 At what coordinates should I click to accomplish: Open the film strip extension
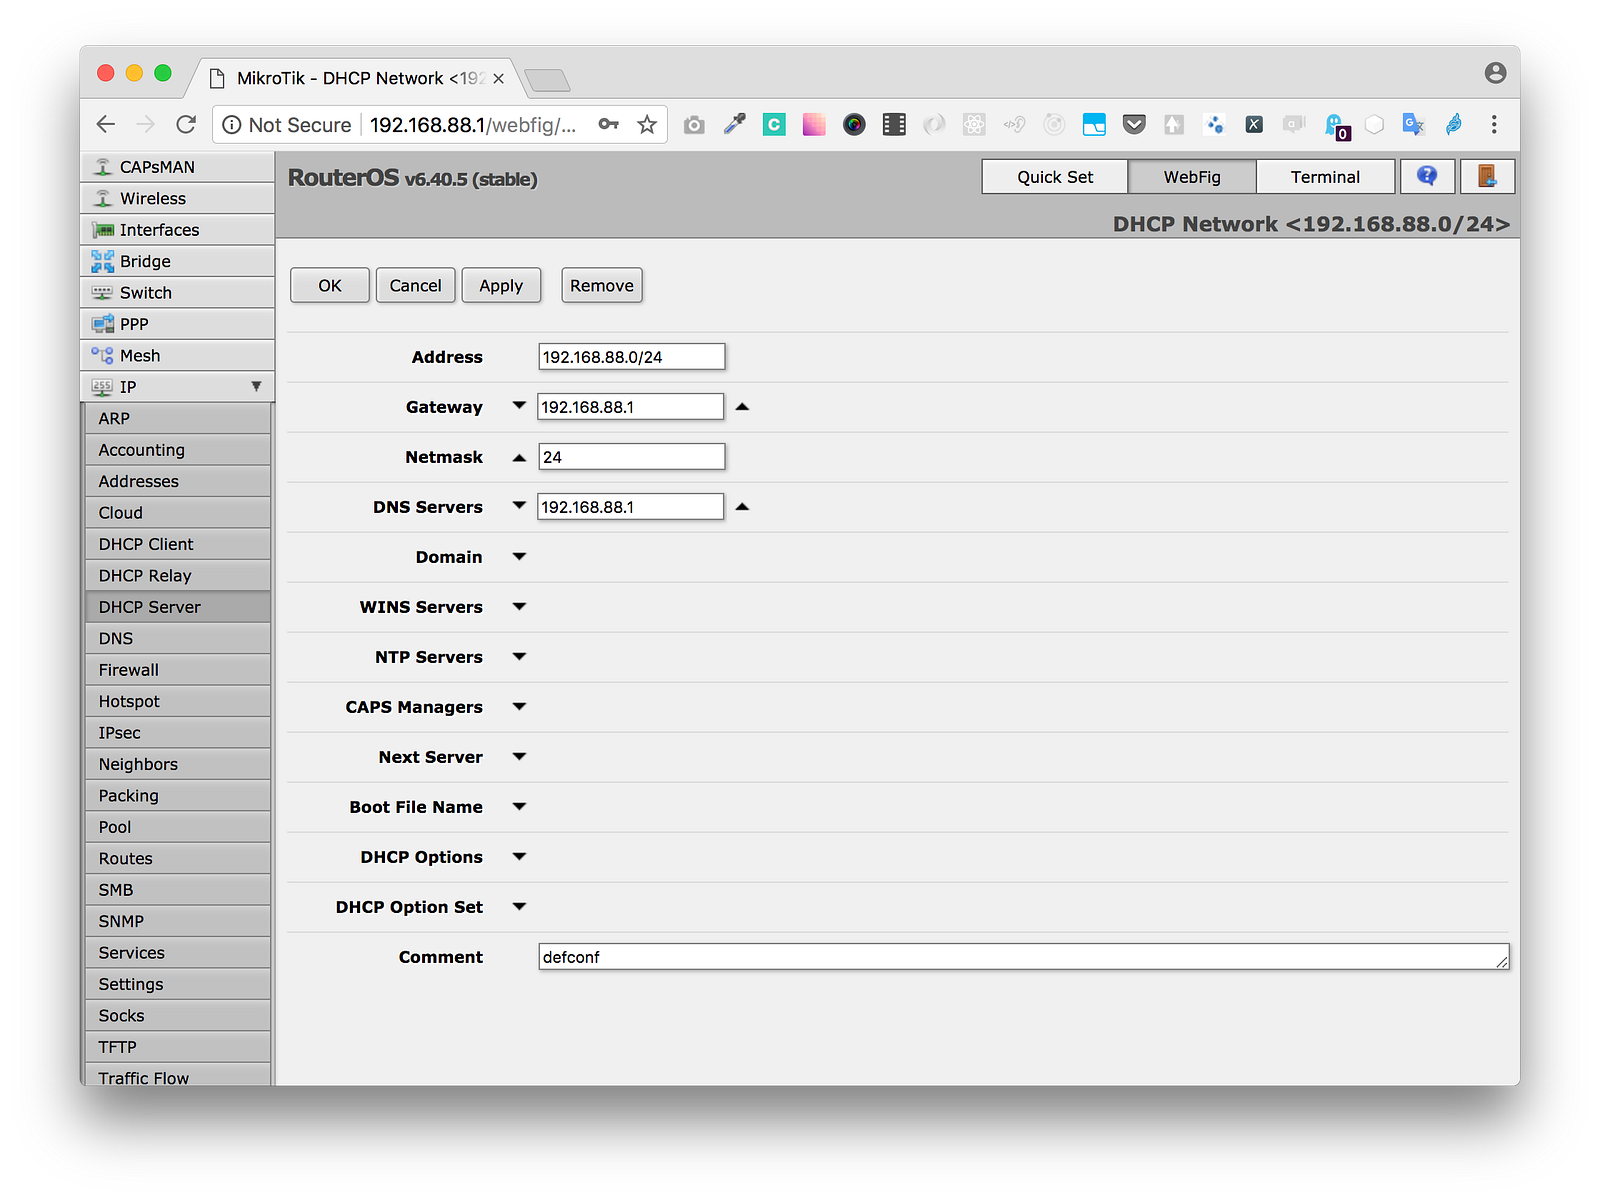[x=894, y=124]
